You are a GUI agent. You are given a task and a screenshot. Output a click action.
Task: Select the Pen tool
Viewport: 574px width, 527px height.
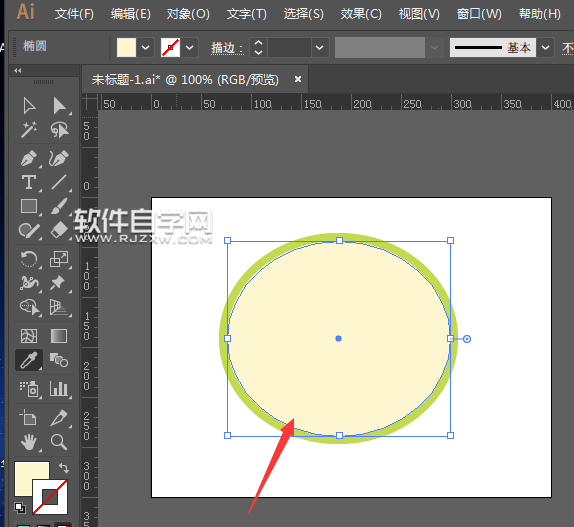click(29, 158)
